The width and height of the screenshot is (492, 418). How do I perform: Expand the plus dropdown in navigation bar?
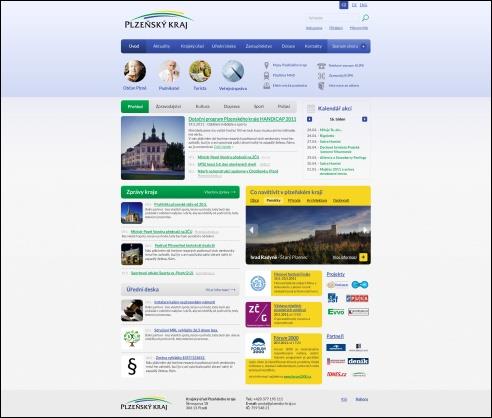coord(363,46)
